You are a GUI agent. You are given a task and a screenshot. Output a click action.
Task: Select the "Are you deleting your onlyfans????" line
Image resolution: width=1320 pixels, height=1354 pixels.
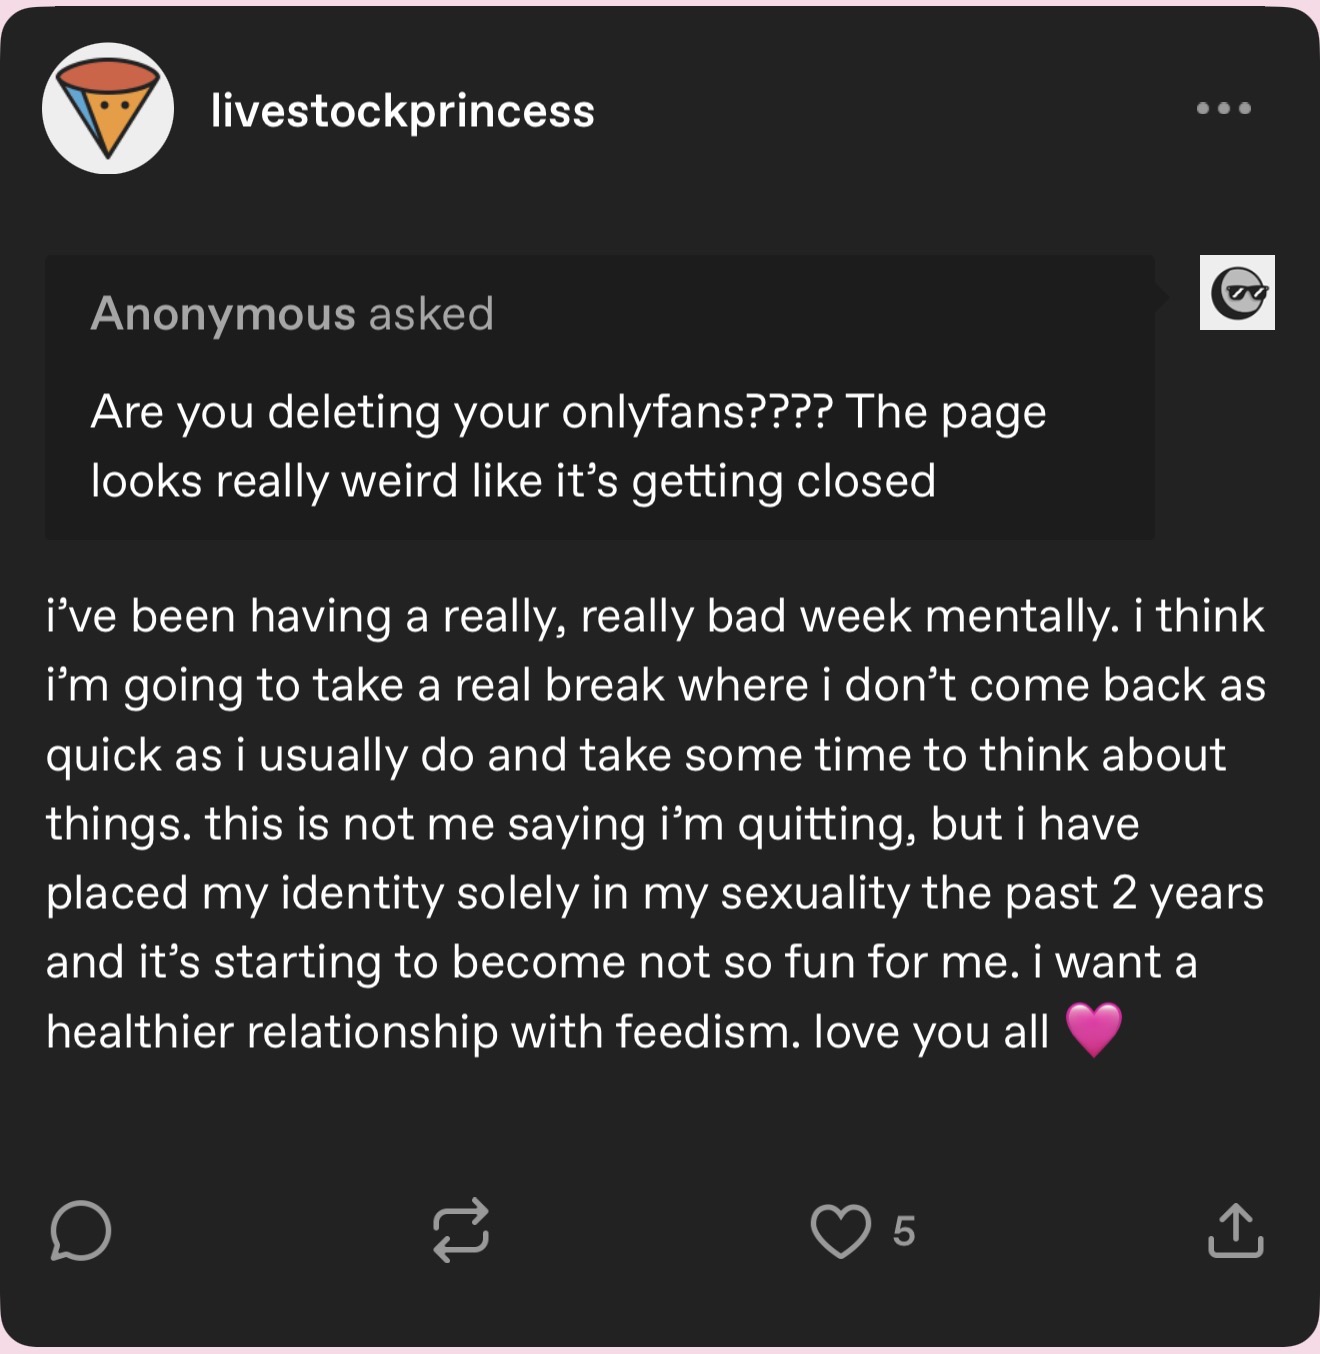(x=460, y=412)
